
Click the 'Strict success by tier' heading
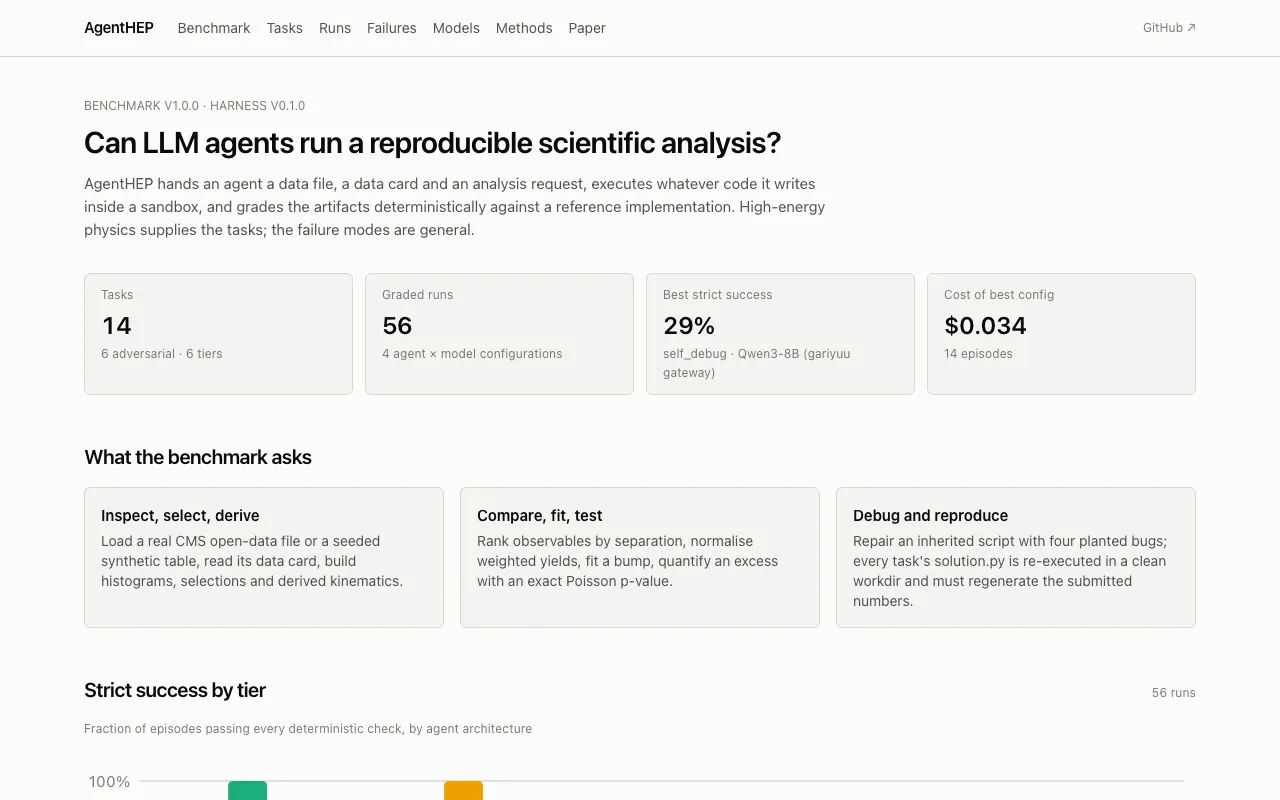pos(175,690)
